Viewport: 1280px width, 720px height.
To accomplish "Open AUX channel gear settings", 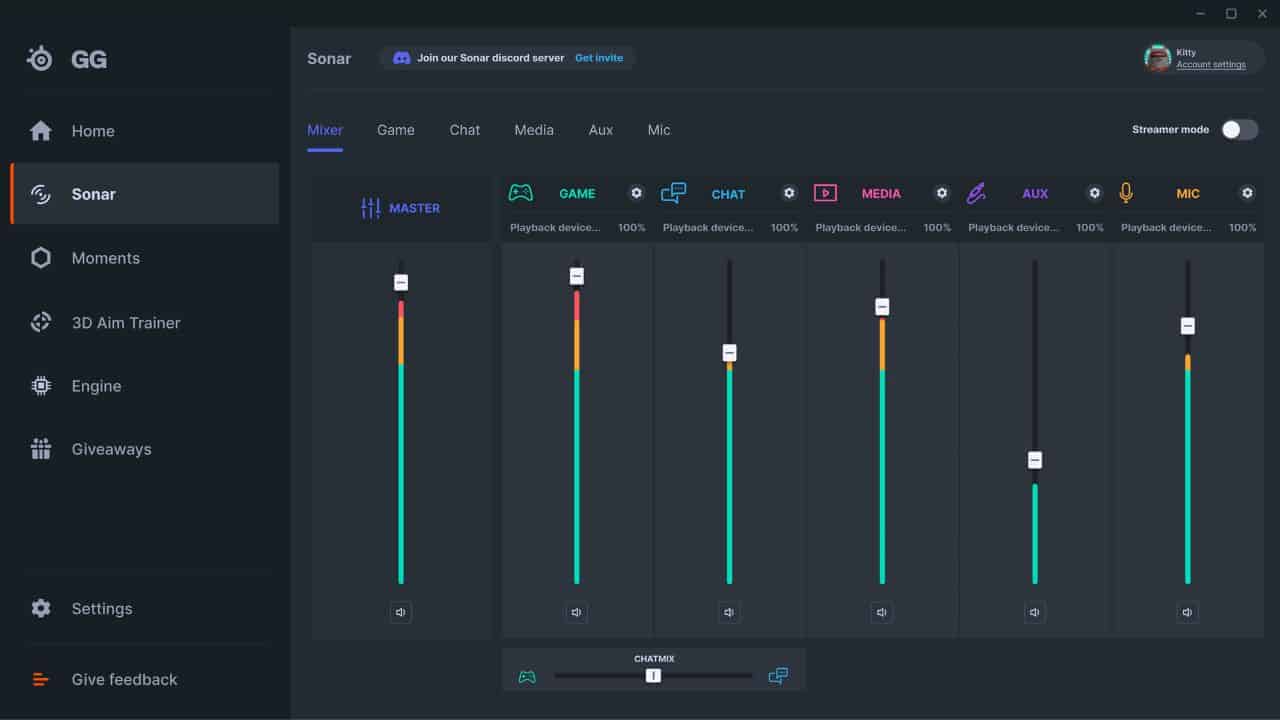I will (1094, 193).
